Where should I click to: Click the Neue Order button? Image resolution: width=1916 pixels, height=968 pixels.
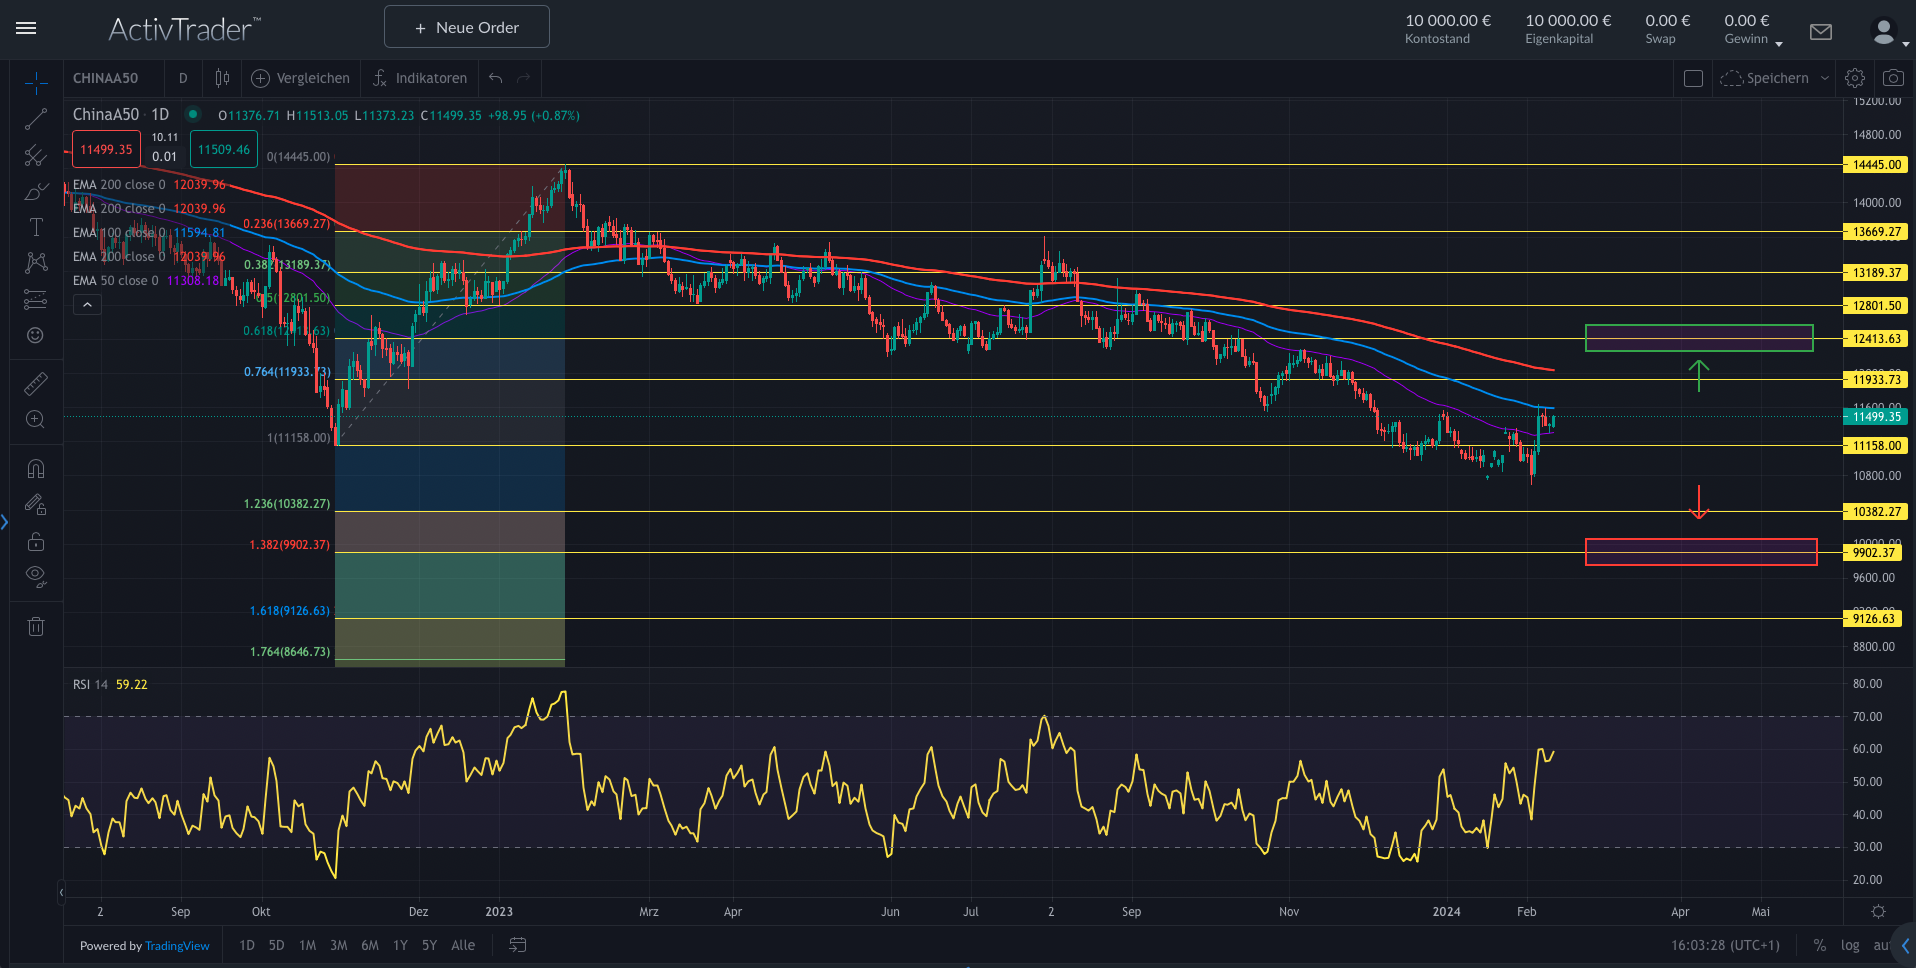pyautogui.click(x=466, y=27)
